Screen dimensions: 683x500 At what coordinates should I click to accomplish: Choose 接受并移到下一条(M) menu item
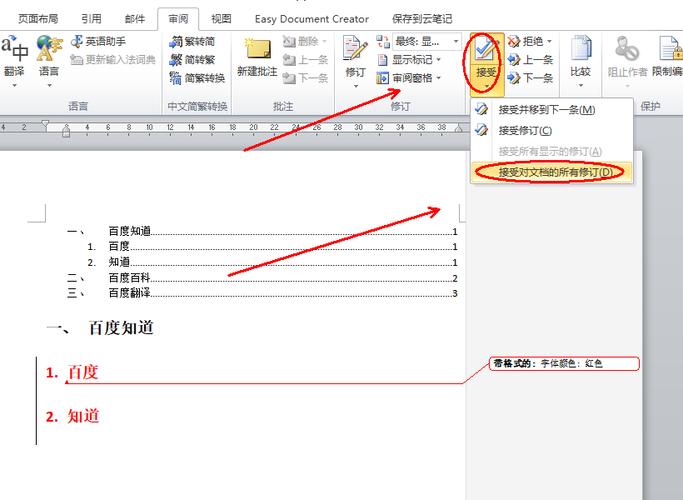(x=551, y=110)
